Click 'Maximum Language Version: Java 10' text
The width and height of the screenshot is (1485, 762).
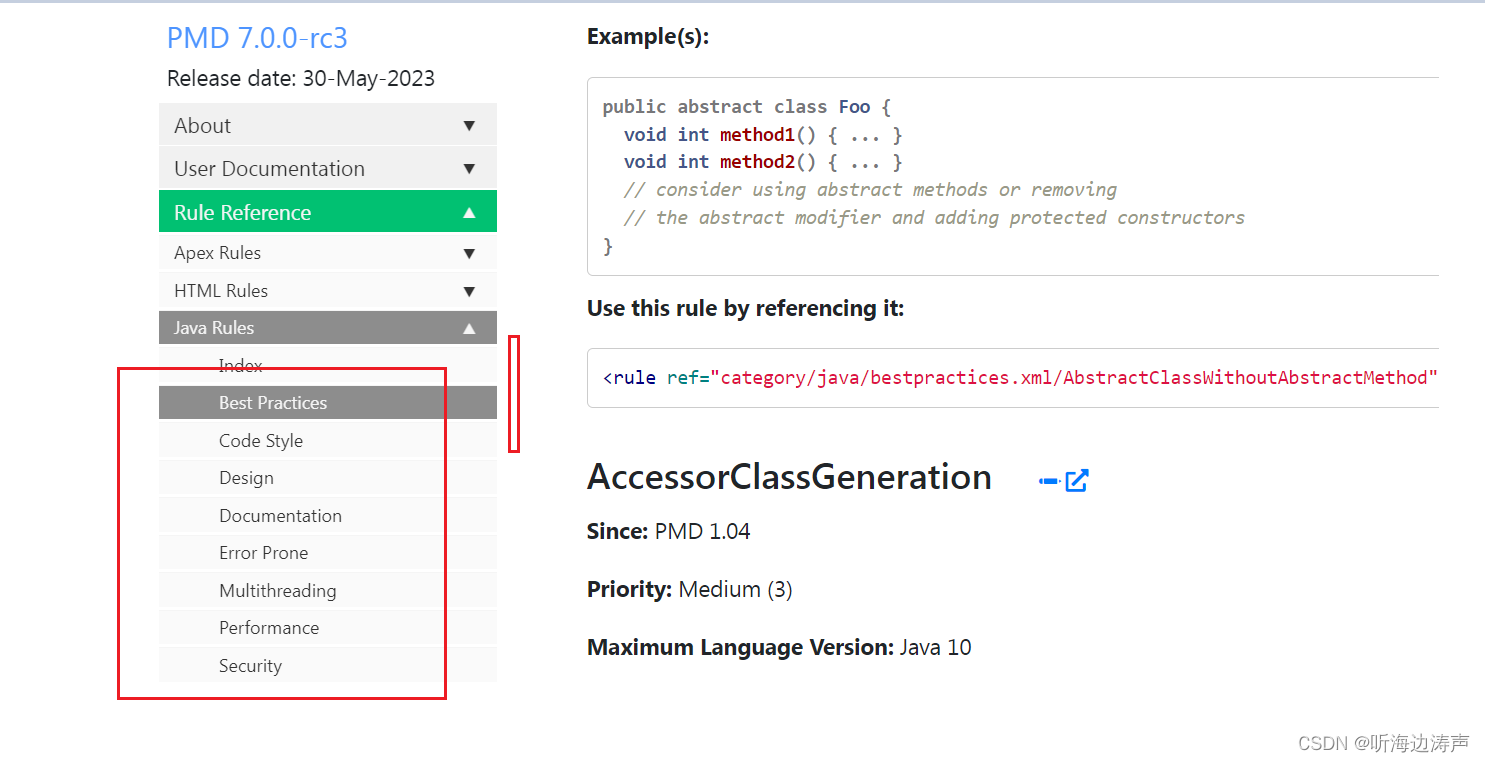[x=779, y=648]
